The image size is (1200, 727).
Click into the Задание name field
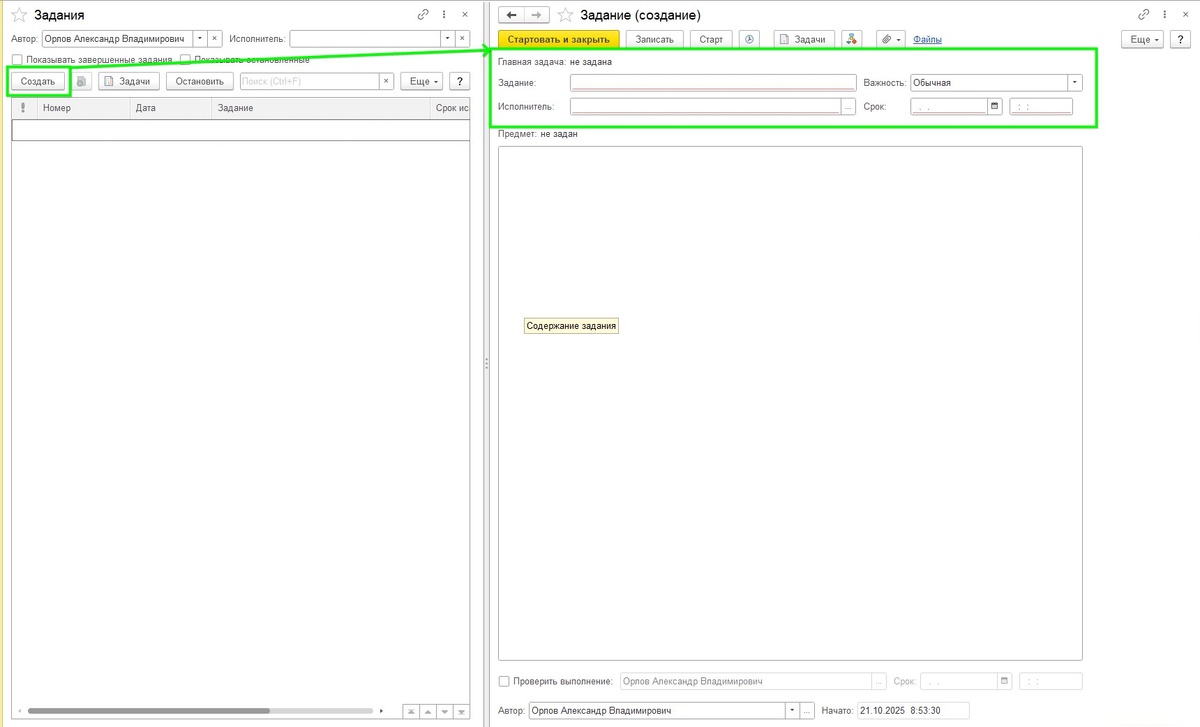(713, 83)
